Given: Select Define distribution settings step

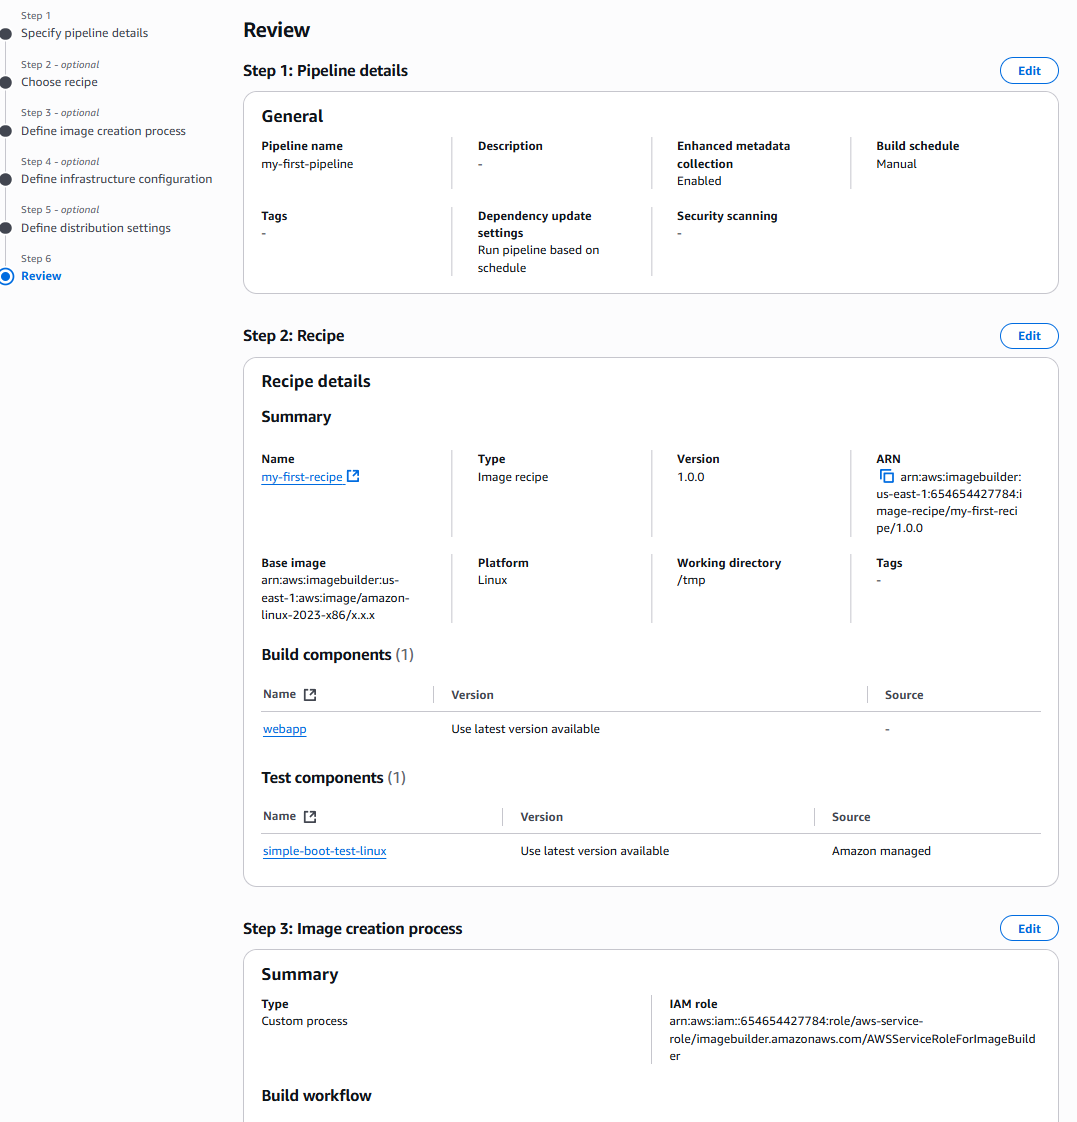Looking at the screenshot, I should [x=95, y=228].
